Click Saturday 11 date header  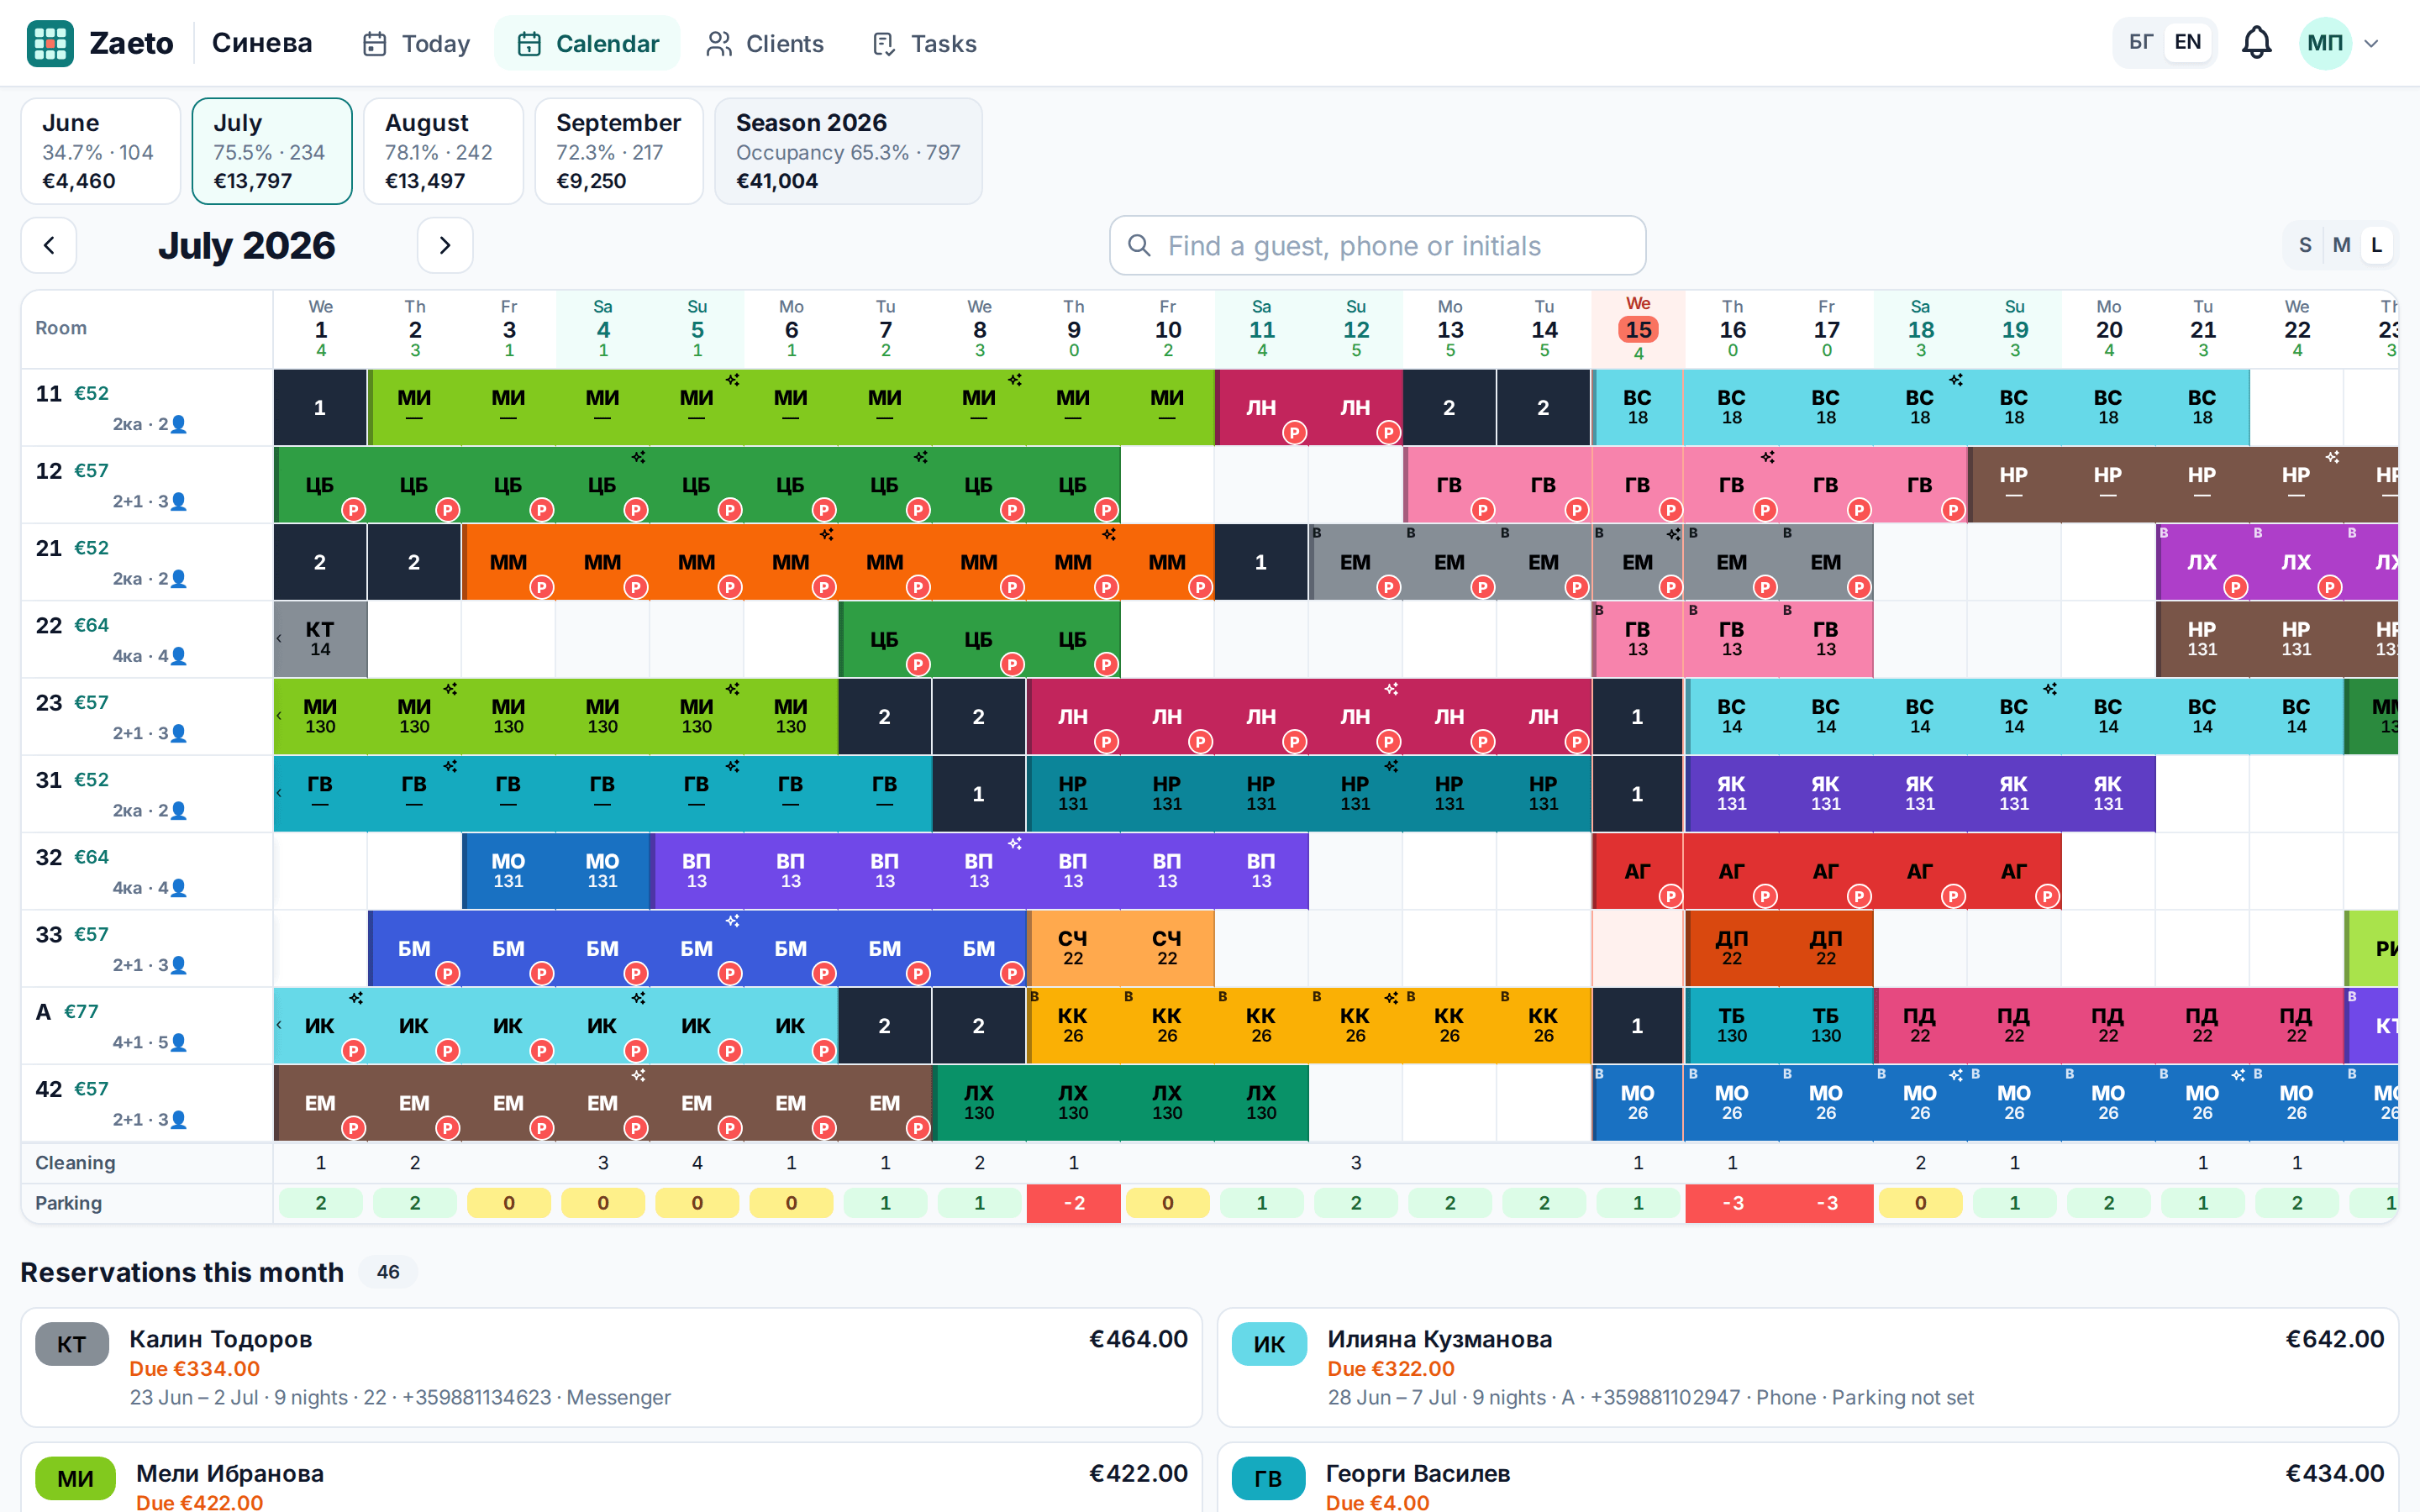tap(1261, 329)
